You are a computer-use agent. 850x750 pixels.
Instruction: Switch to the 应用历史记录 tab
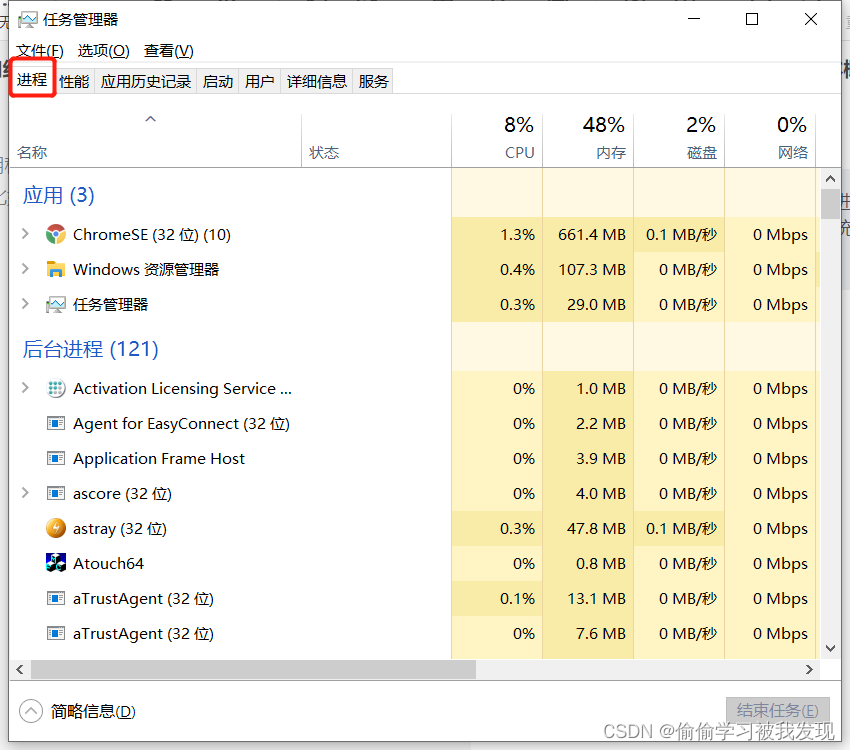click(146, 81)
